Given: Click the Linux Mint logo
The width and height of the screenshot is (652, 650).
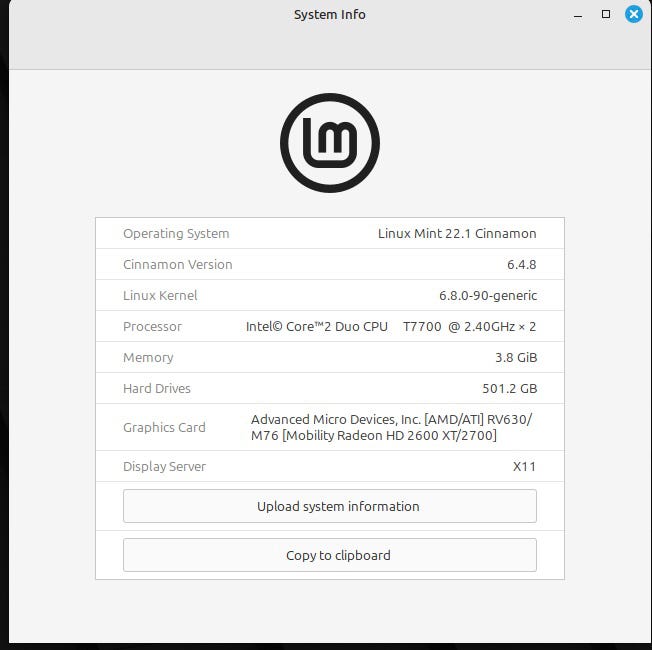Looking at the screenshot, I should tap(330, 143).
